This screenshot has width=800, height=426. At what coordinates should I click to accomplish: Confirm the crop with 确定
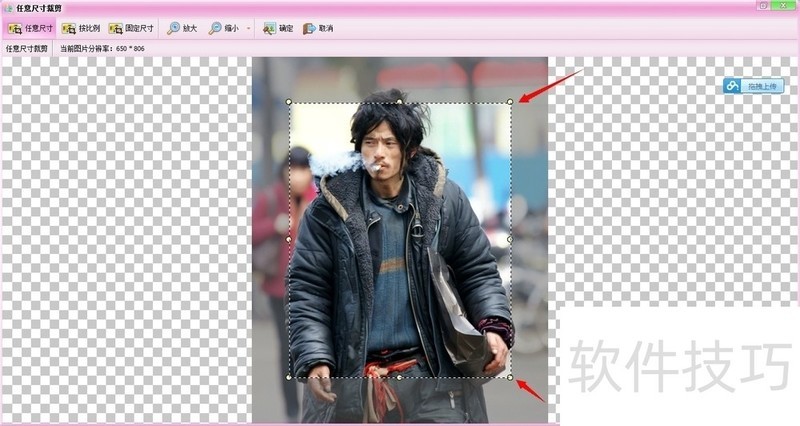coord(278,29)
